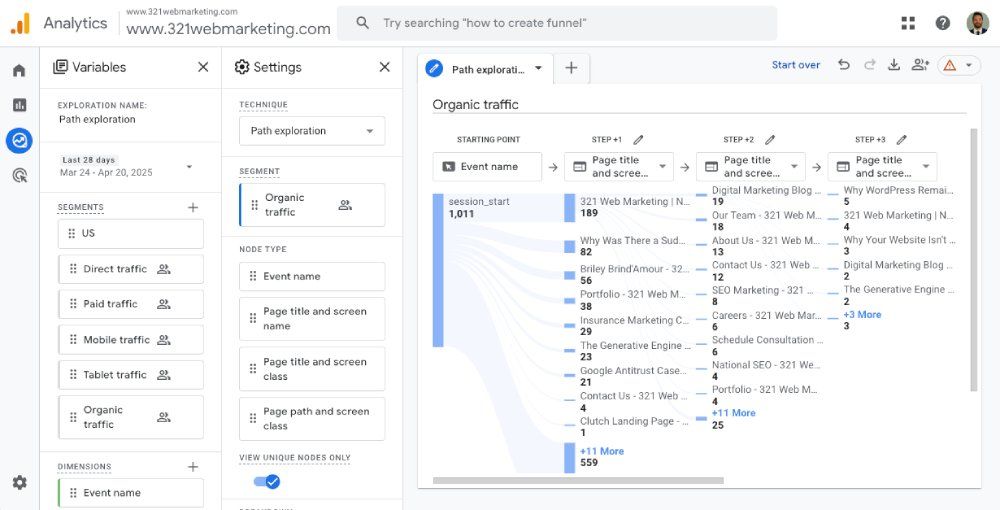
Task: Select the Path exploration tab
Action: 486,69
